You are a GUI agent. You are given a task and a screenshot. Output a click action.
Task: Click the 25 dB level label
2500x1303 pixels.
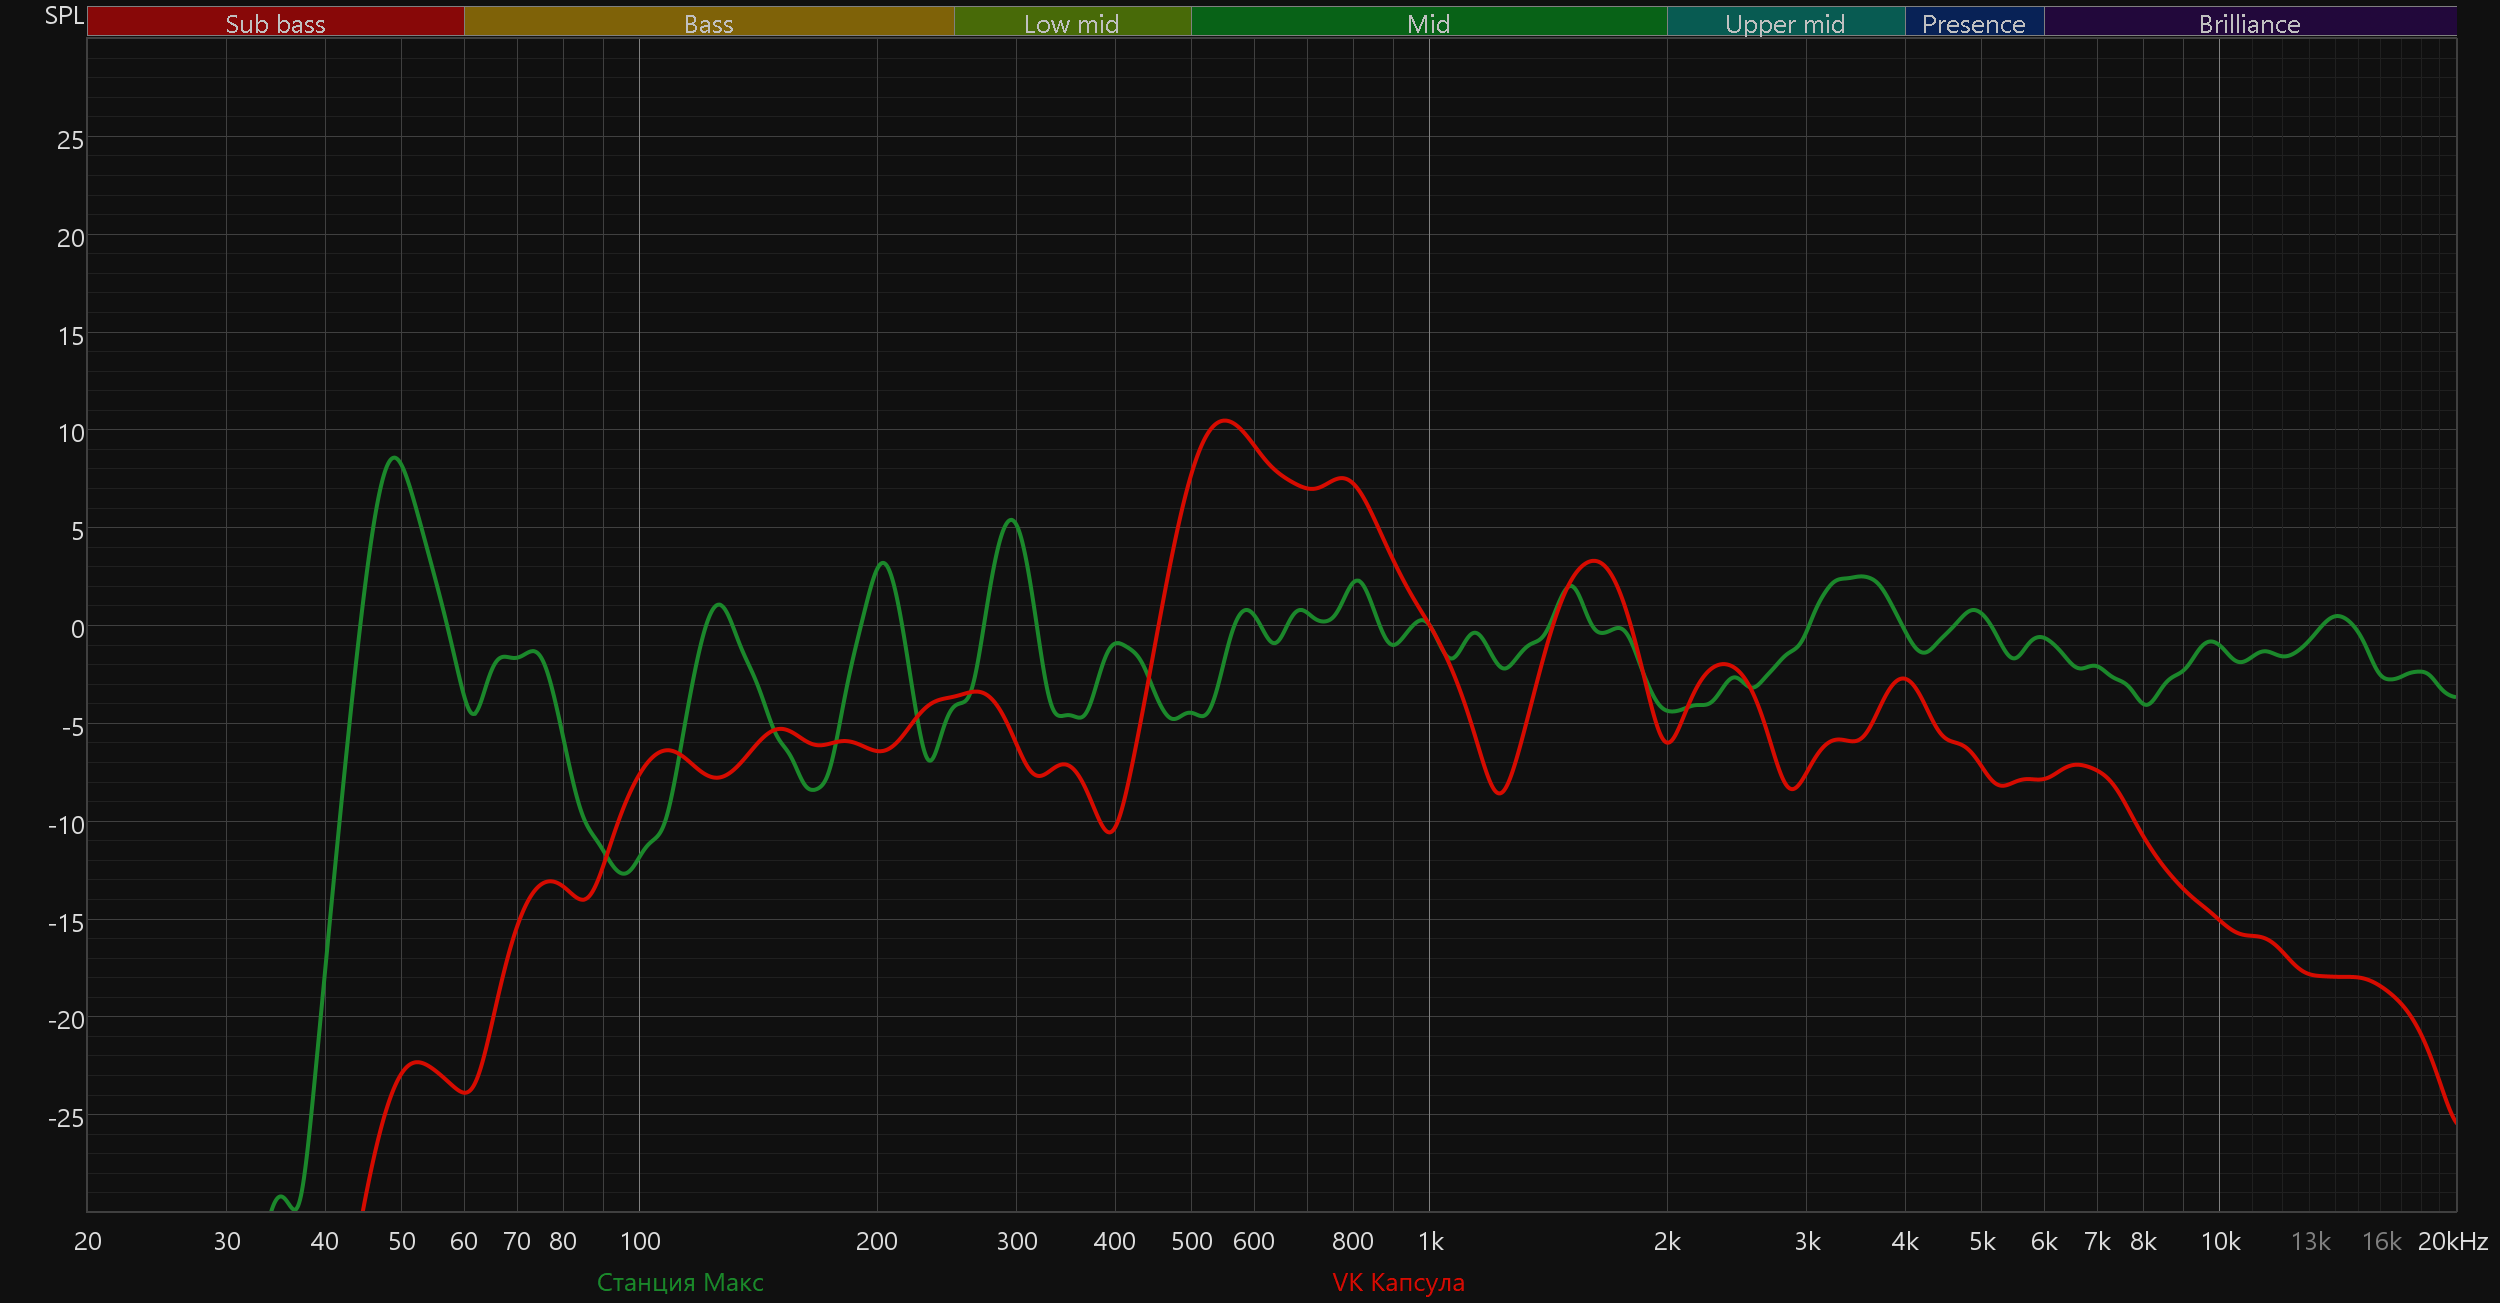[x=70, y=140]
